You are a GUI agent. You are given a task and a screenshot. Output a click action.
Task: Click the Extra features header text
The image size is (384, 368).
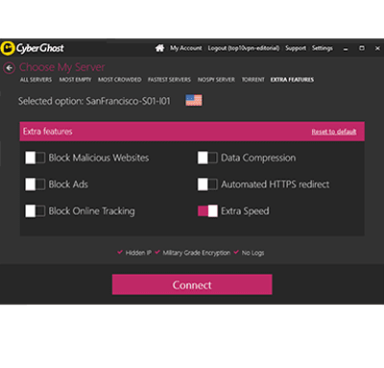48,131
